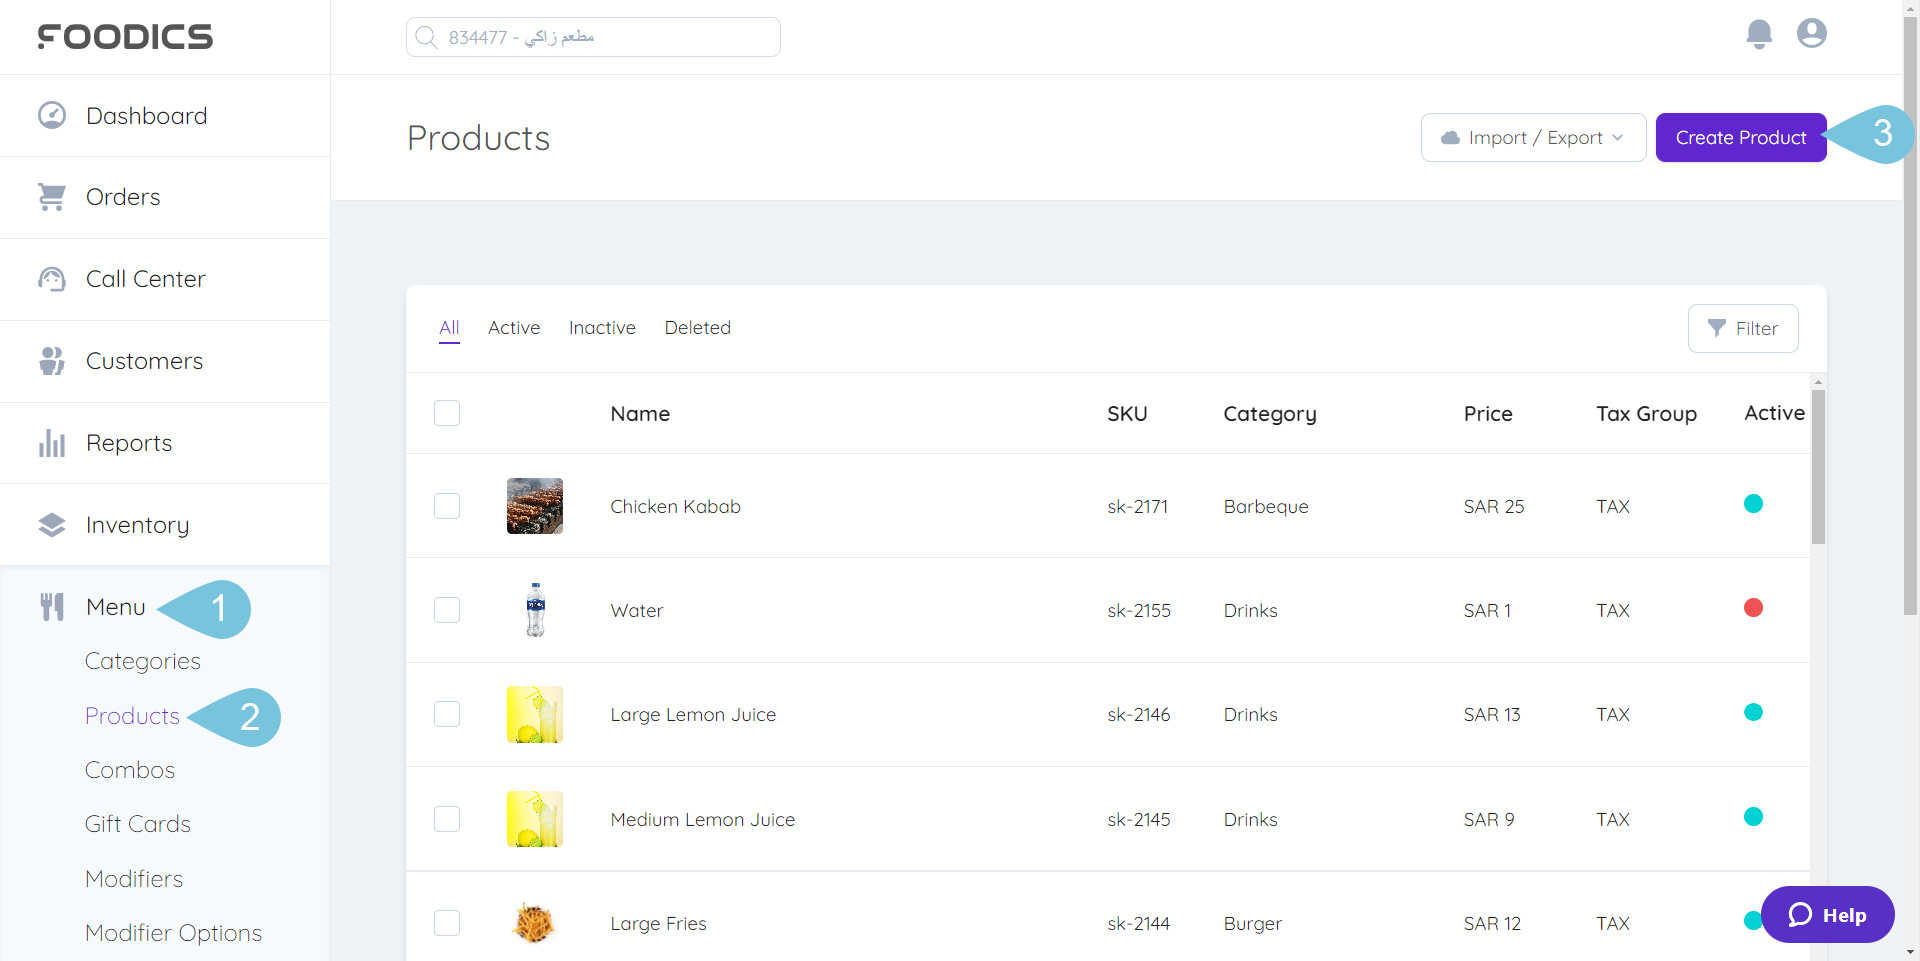1920x961 pixels.
Task: Click the Create Product button
Action: [1740, 137]
